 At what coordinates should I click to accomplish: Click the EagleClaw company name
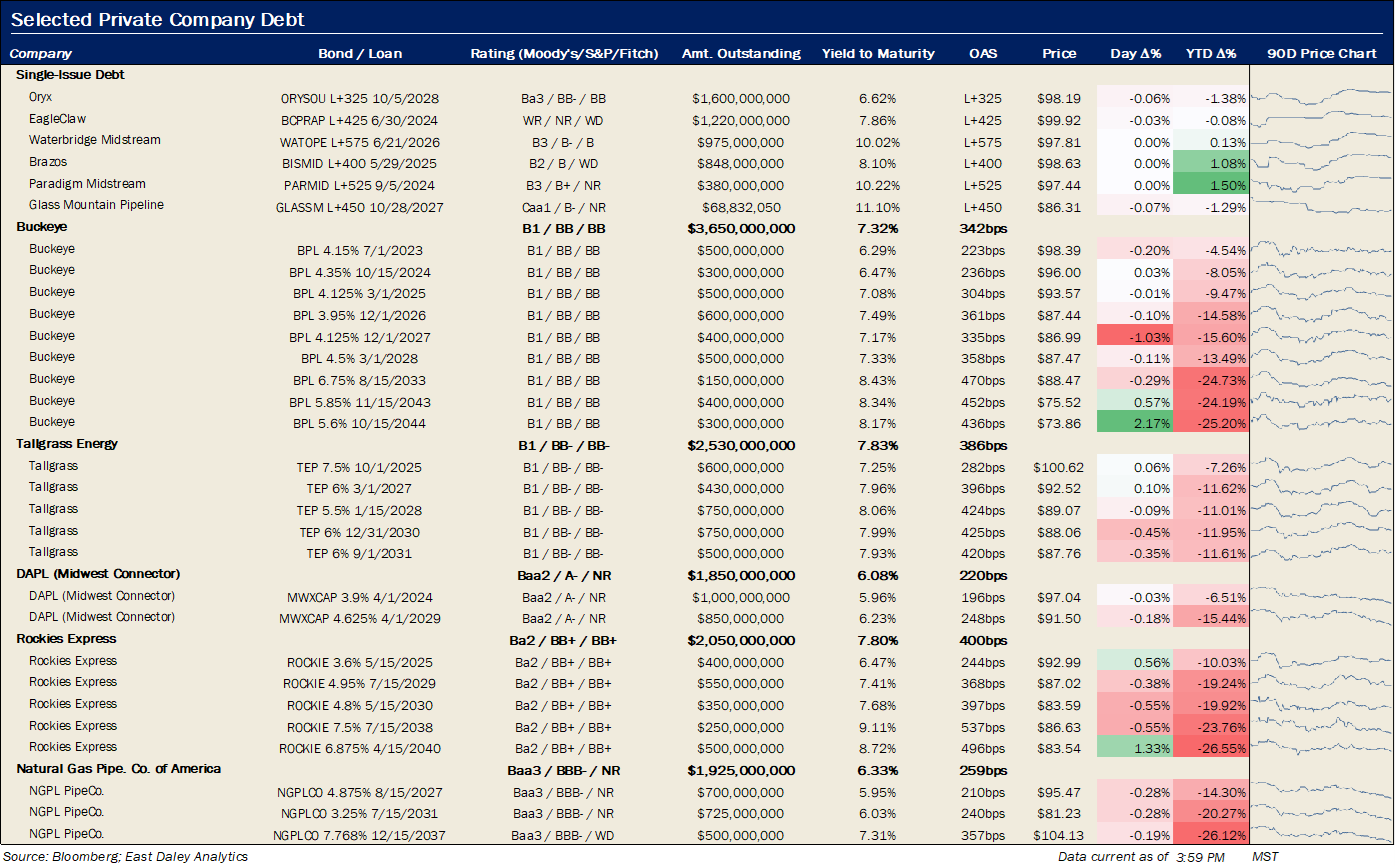(57, 119)
